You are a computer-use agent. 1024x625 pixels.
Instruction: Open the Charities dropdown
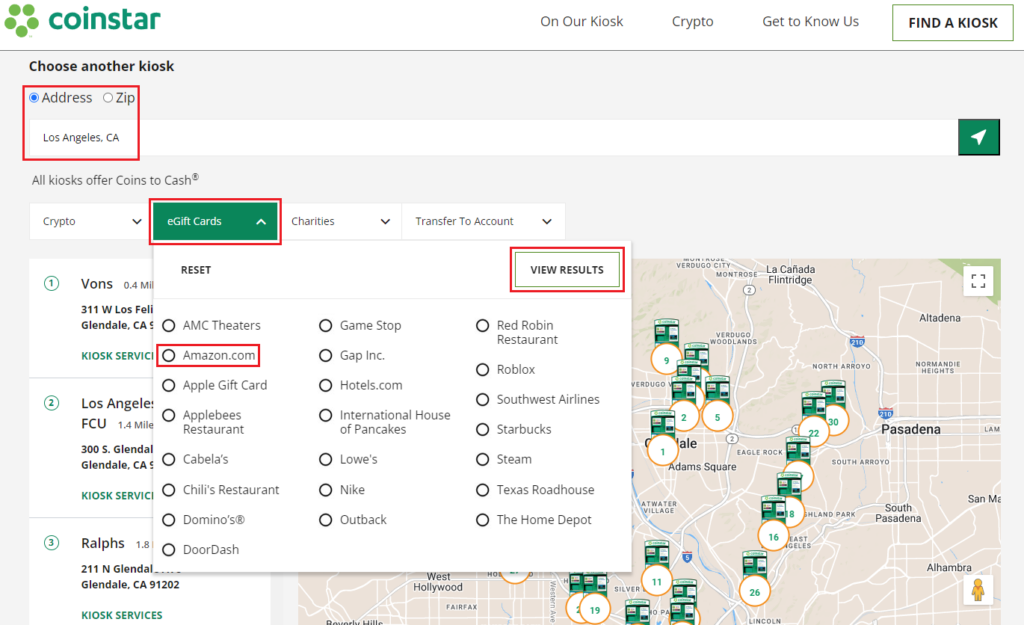pyautogui.click(x=340, y=222)
